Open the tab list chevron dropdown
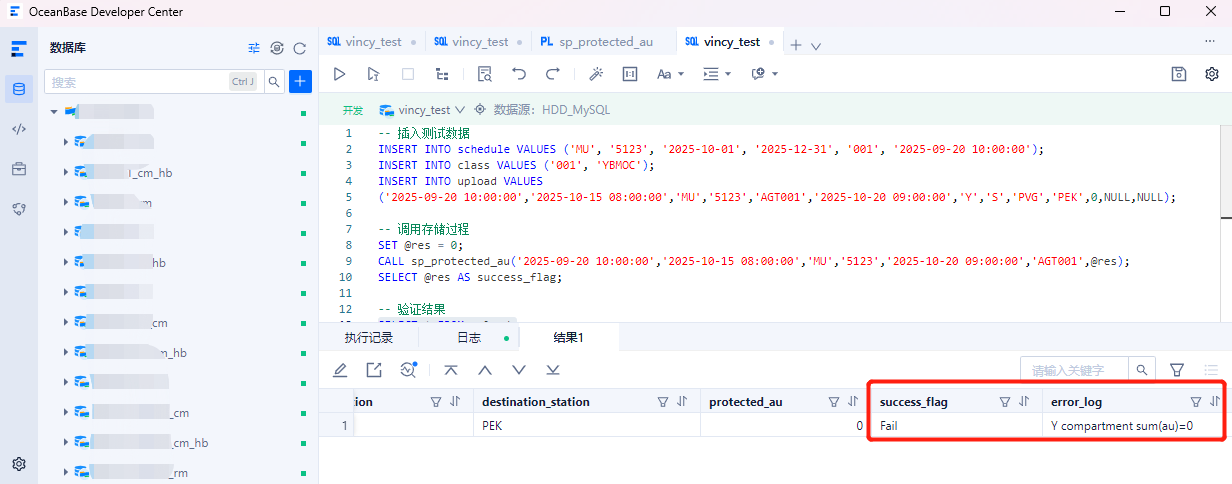 click(816, 46)
